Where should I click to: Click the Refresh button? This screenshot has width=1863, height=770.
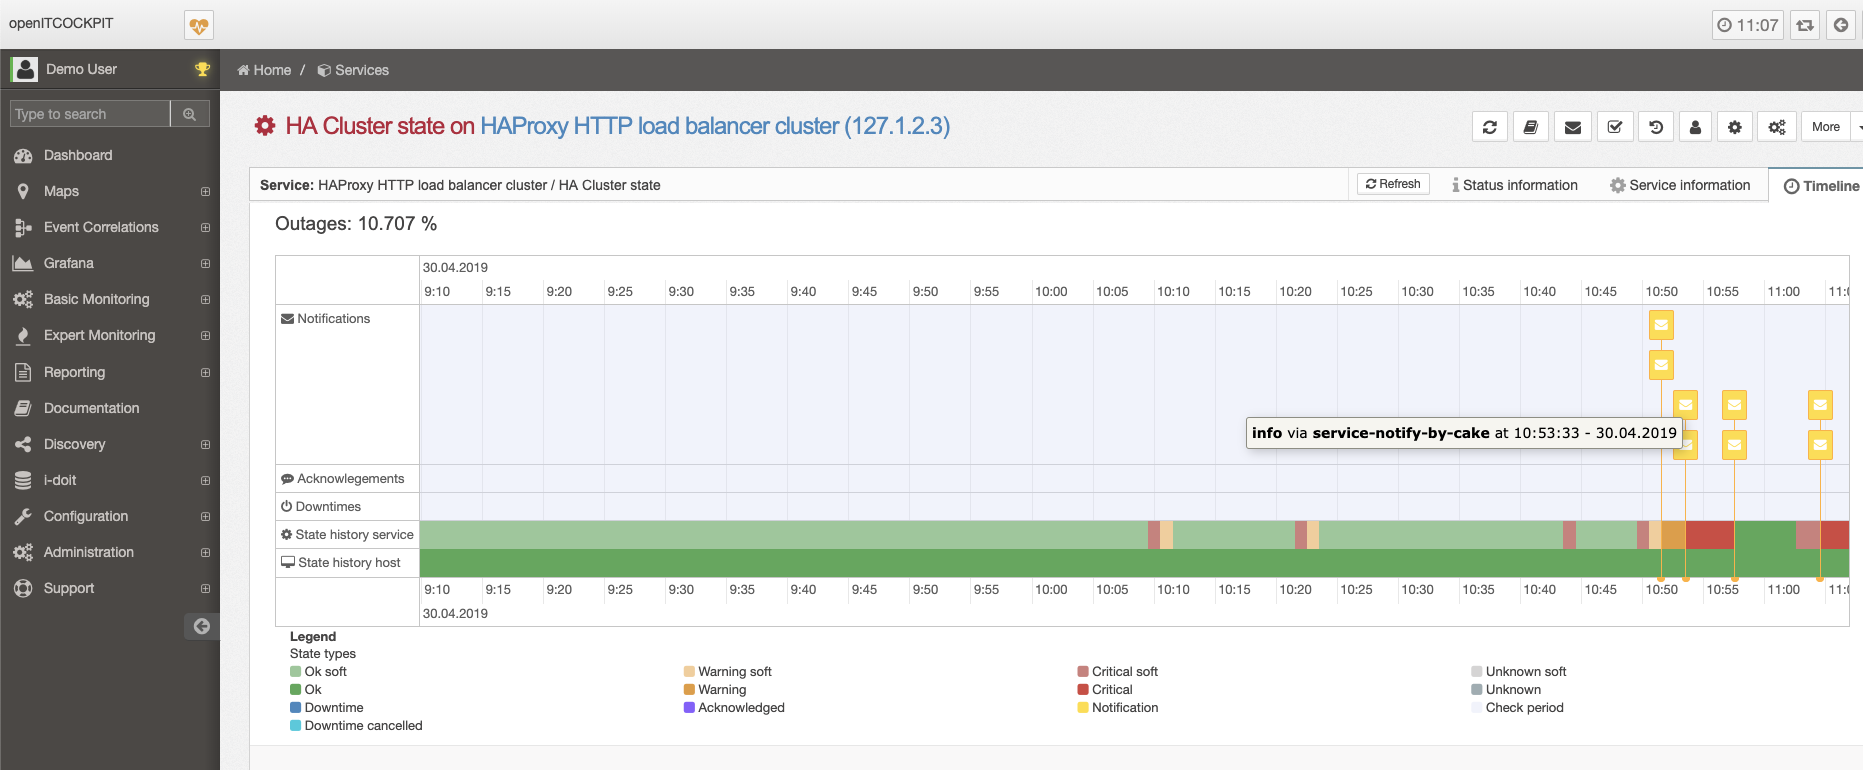[x=1393, y=184]
